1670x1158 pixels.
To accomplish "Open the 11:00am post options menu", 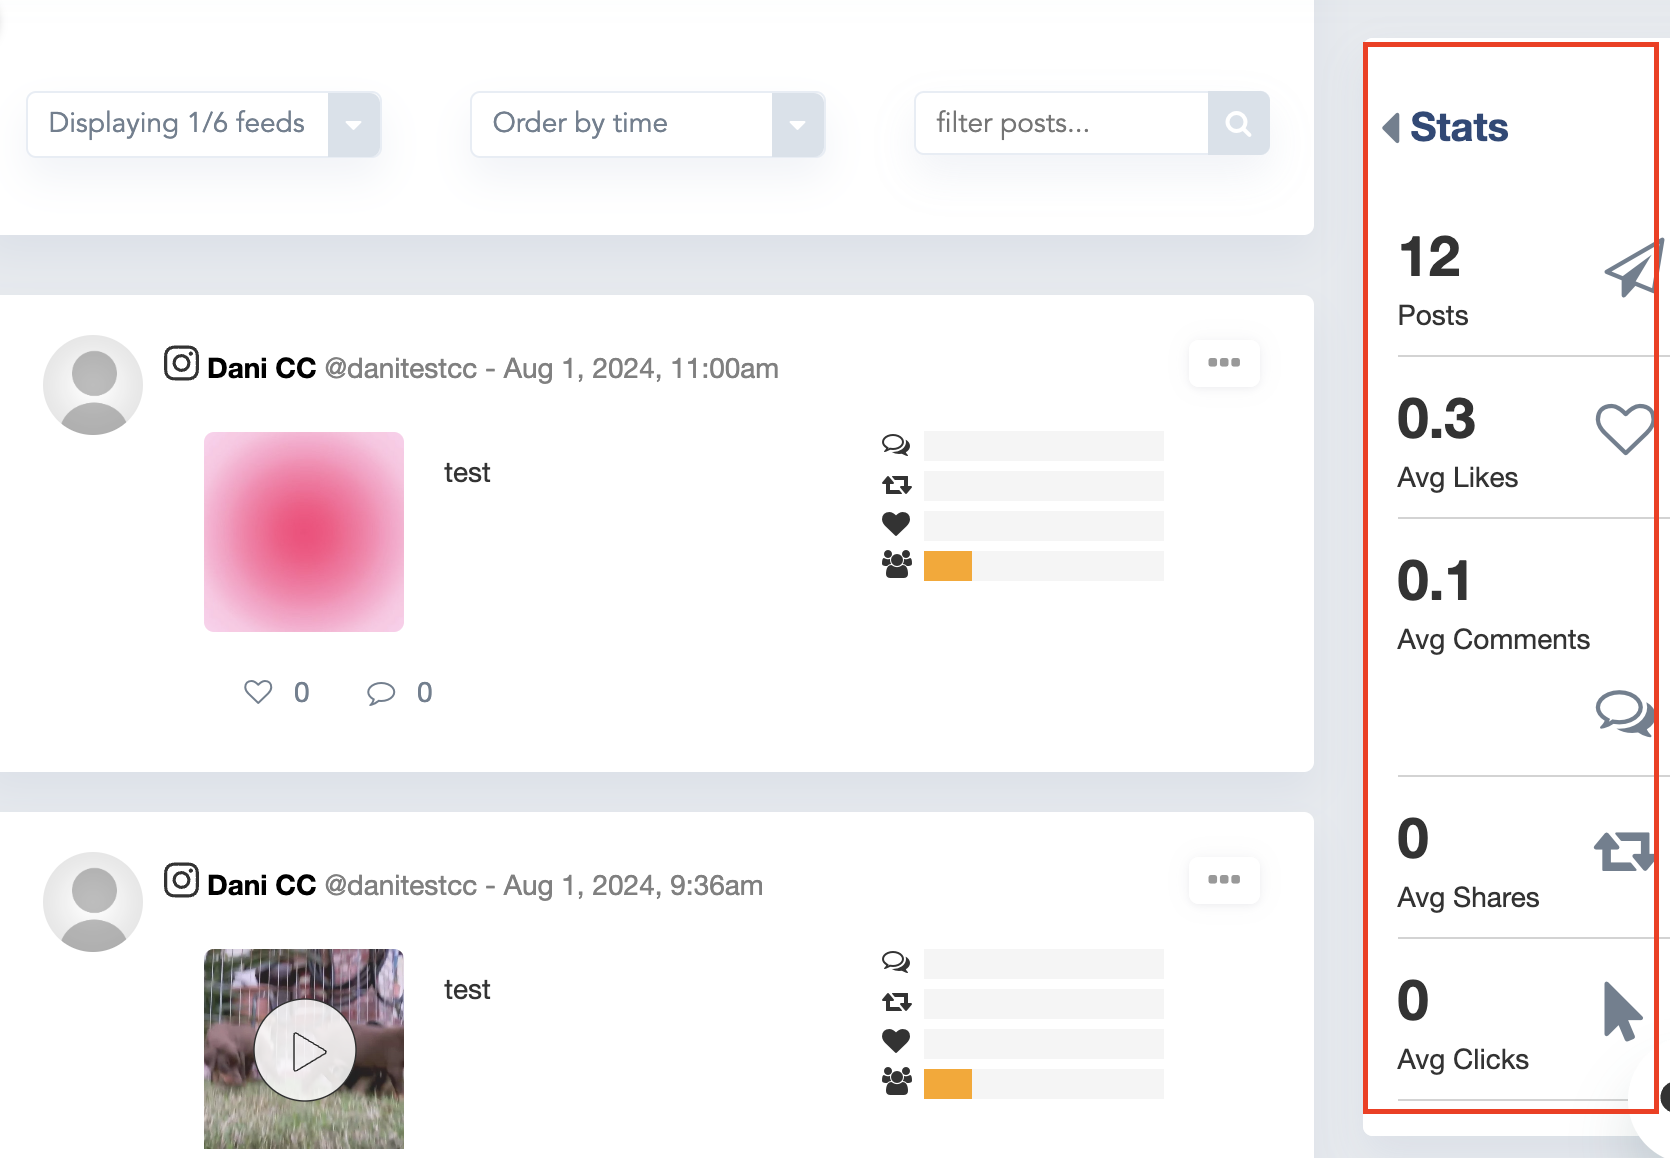I will [1224, 362].
